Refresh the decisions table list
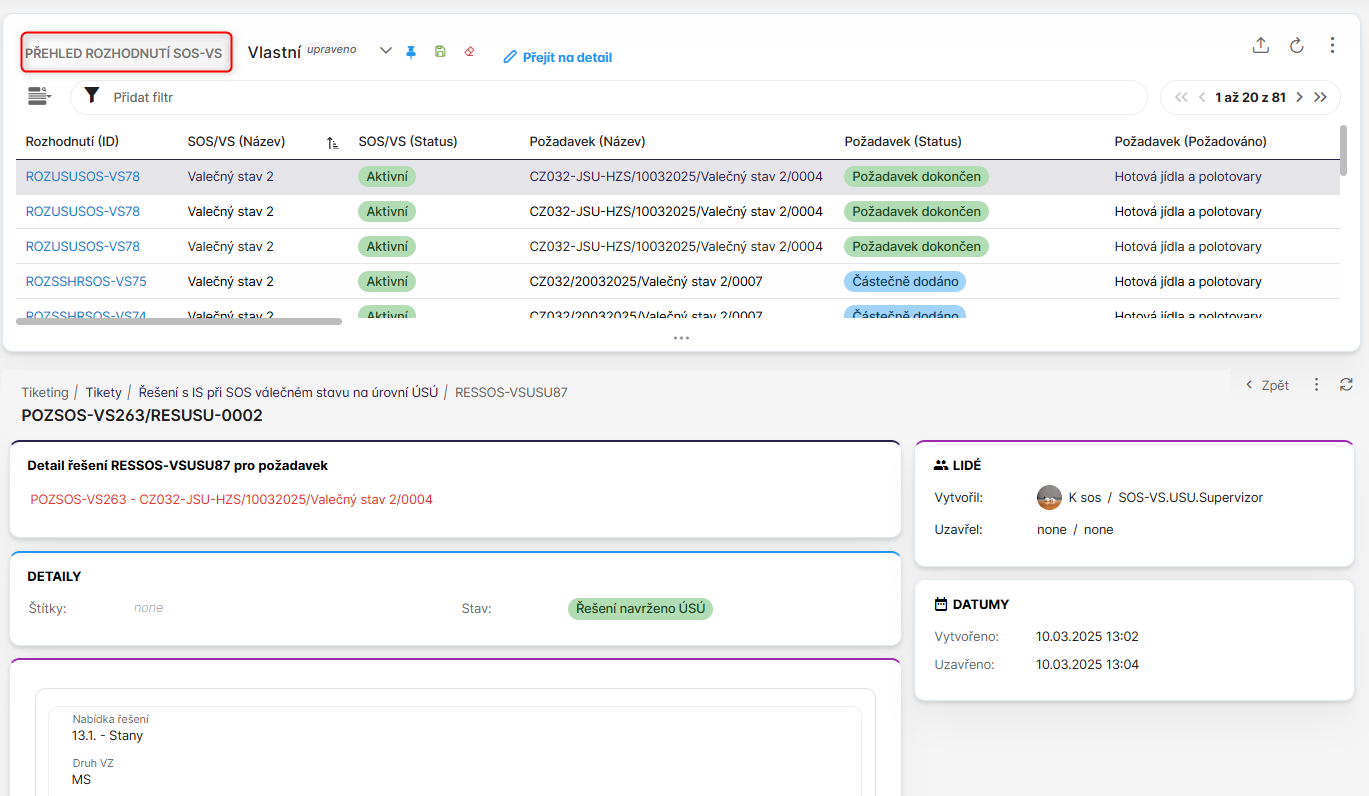1369x796 pixels. click(x=1296, y=45)
